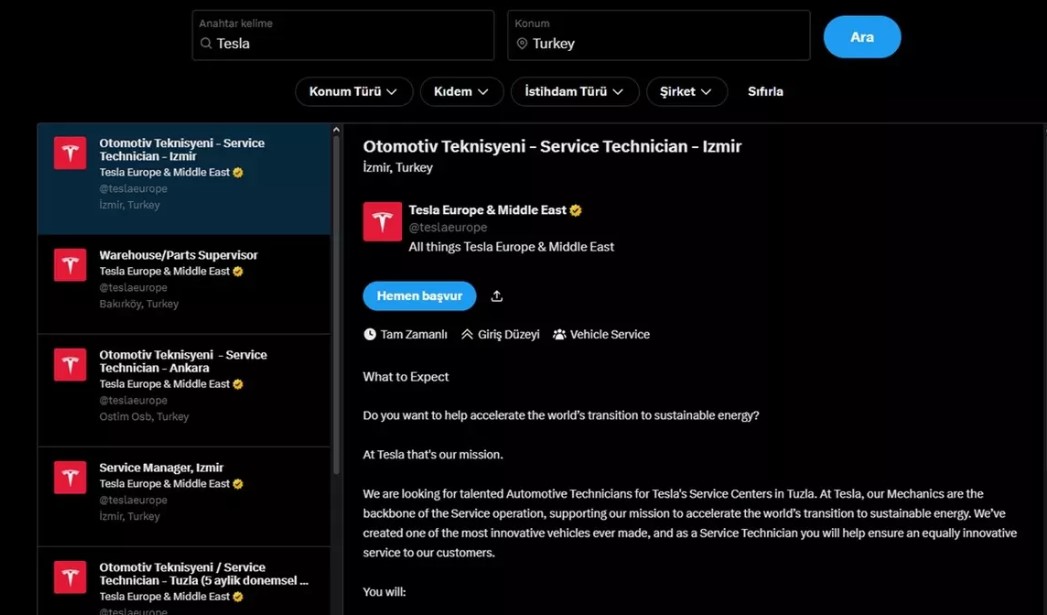Image resolution: width=1047 pixels, height=615 pixels.
Task: Click the verified badge on the Warehouse/Parts Supervisor listing
Action: 238,272
